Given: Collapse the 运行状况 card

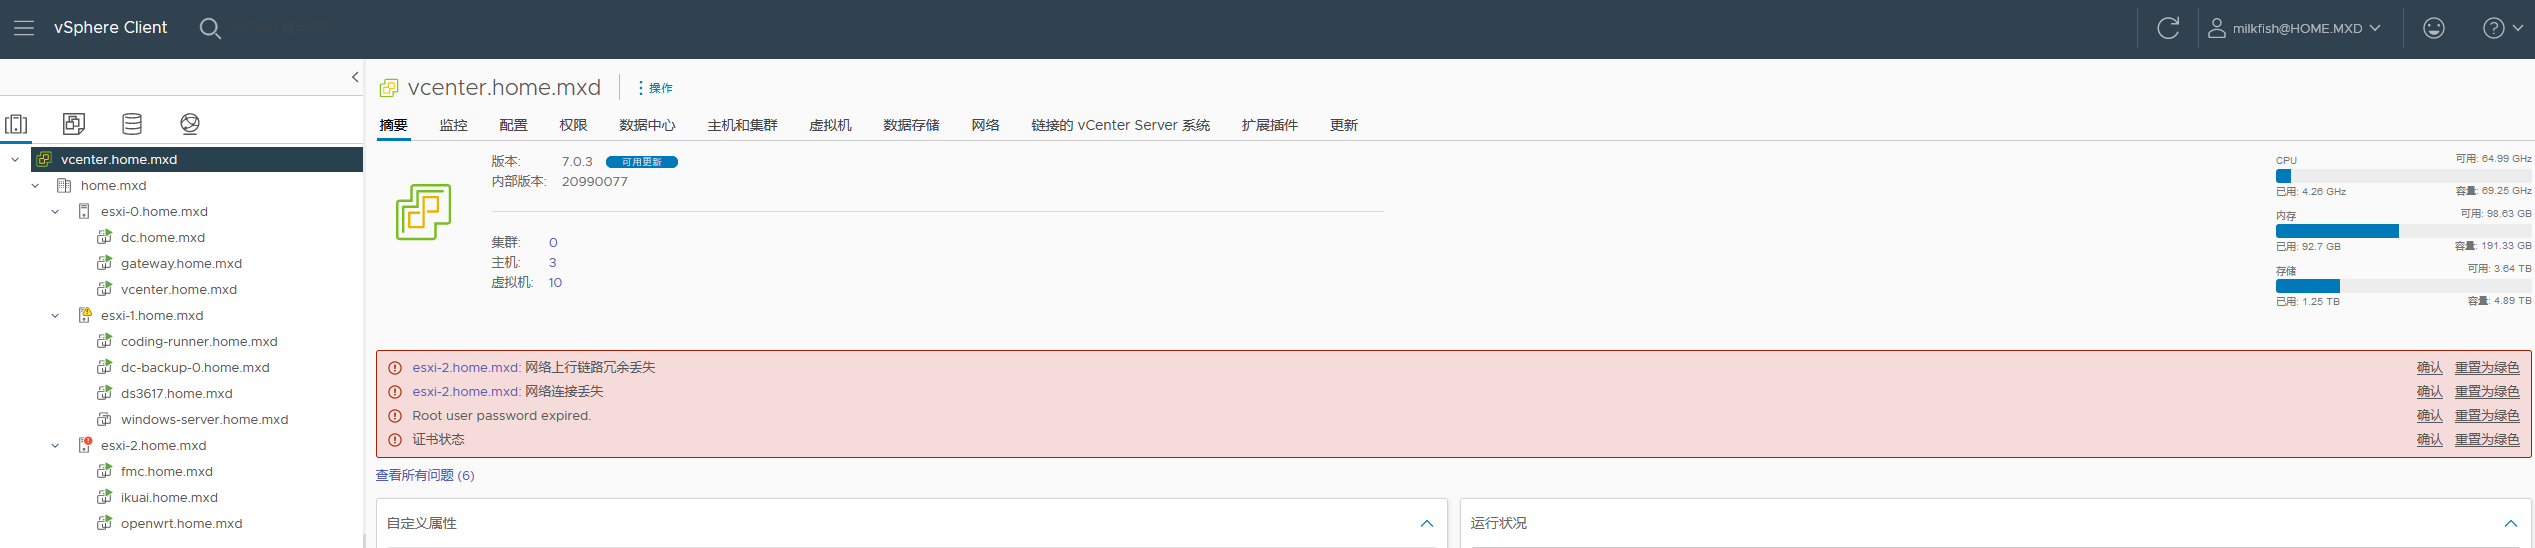Looking at the screenshot, I should click(x=2510, y=523).
